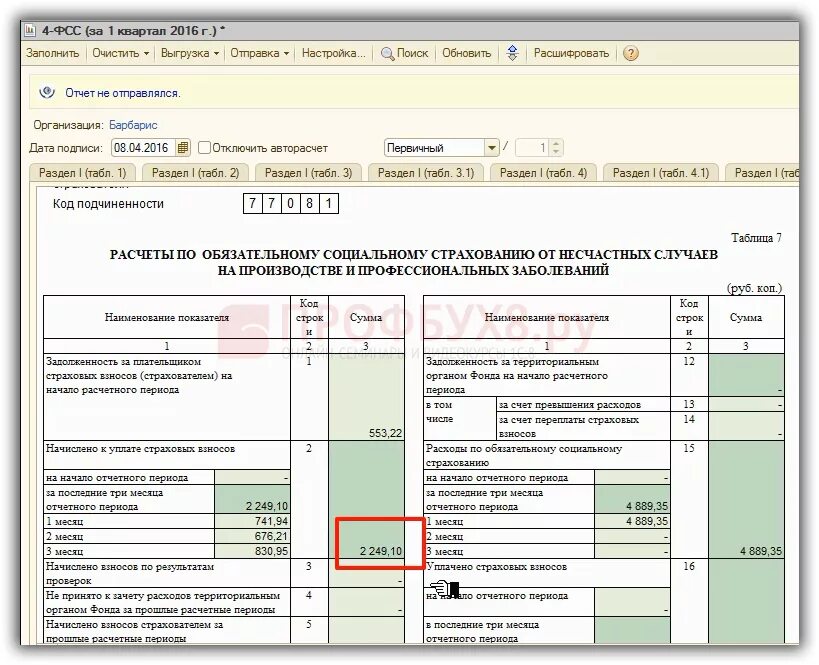
Task: Click sum cell for за счет превышения расходов
Action: coord(746,404)
